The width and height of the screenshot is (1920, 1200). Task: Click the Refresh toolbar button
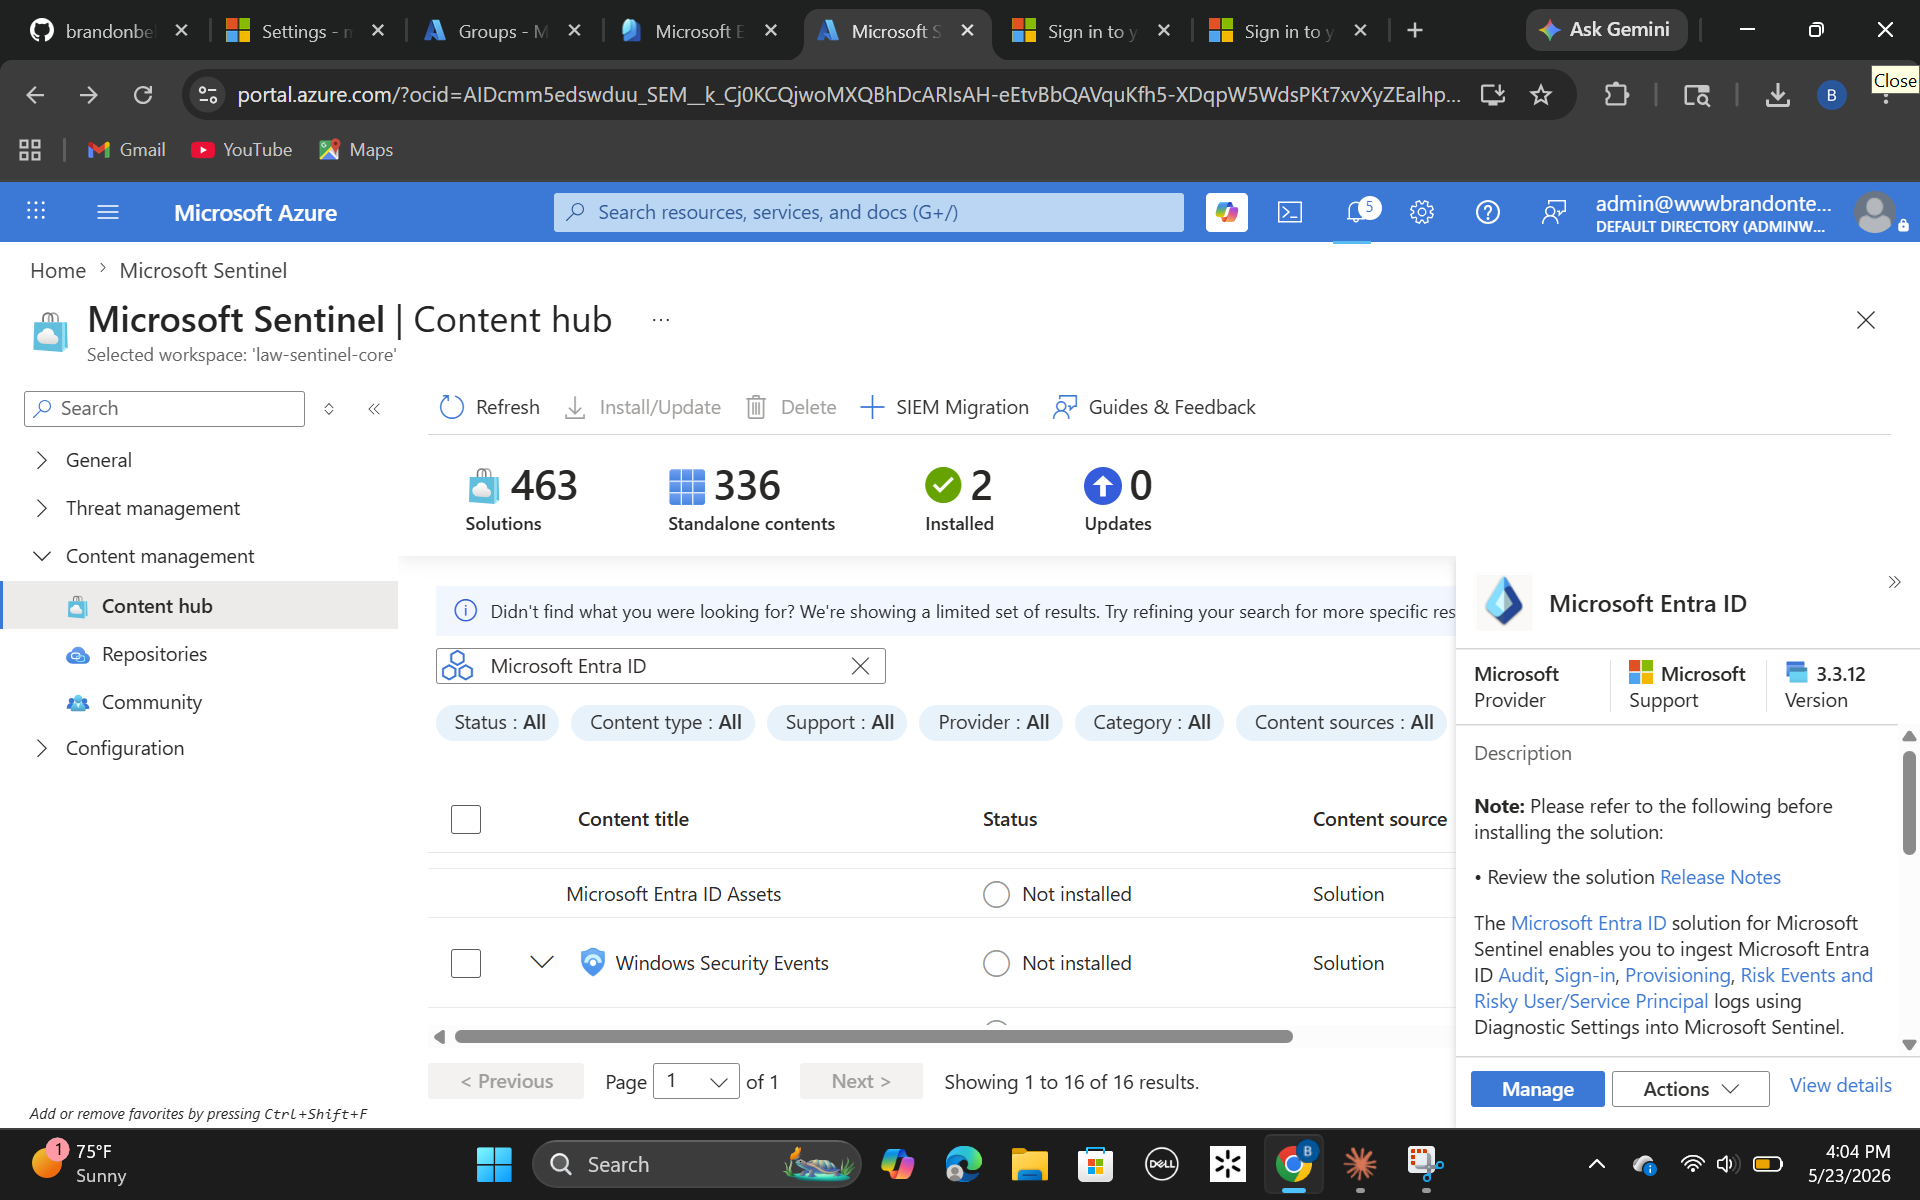(490, 407)
